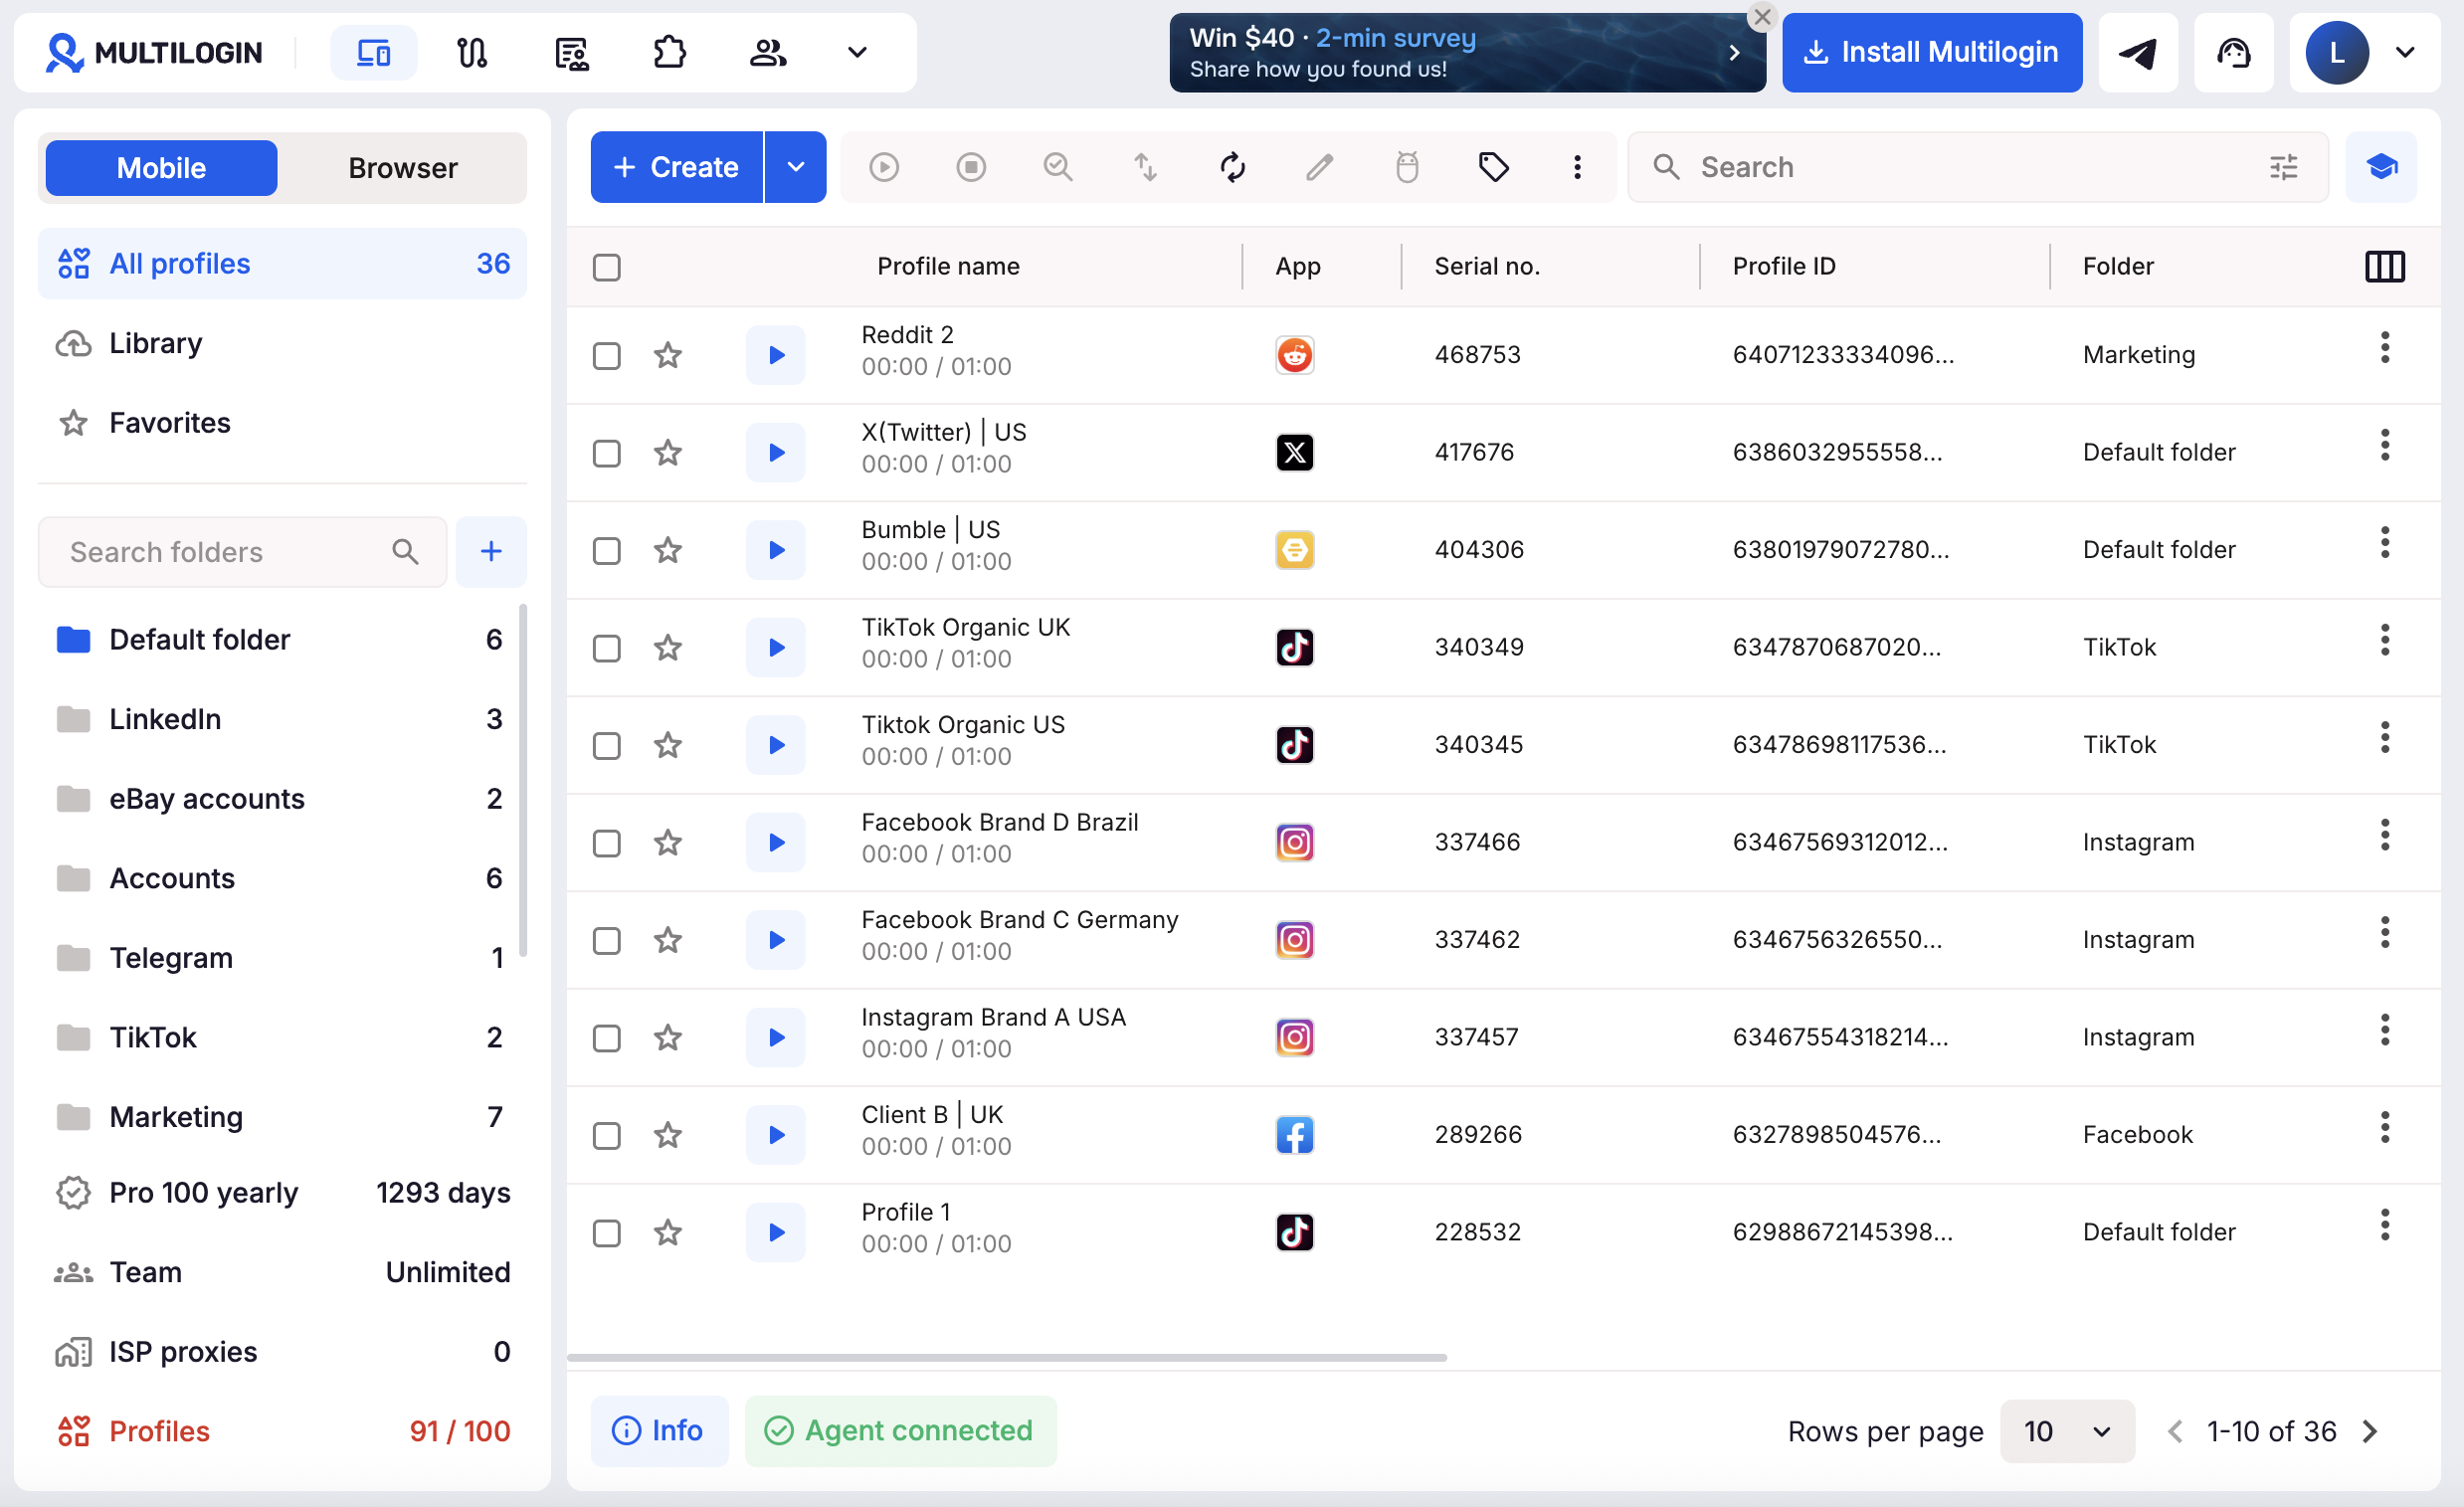2464x1507 pixels.
Task: Open the toolbar three-dot more menu
Action: pyautogui.click(x=1577, y=167)
